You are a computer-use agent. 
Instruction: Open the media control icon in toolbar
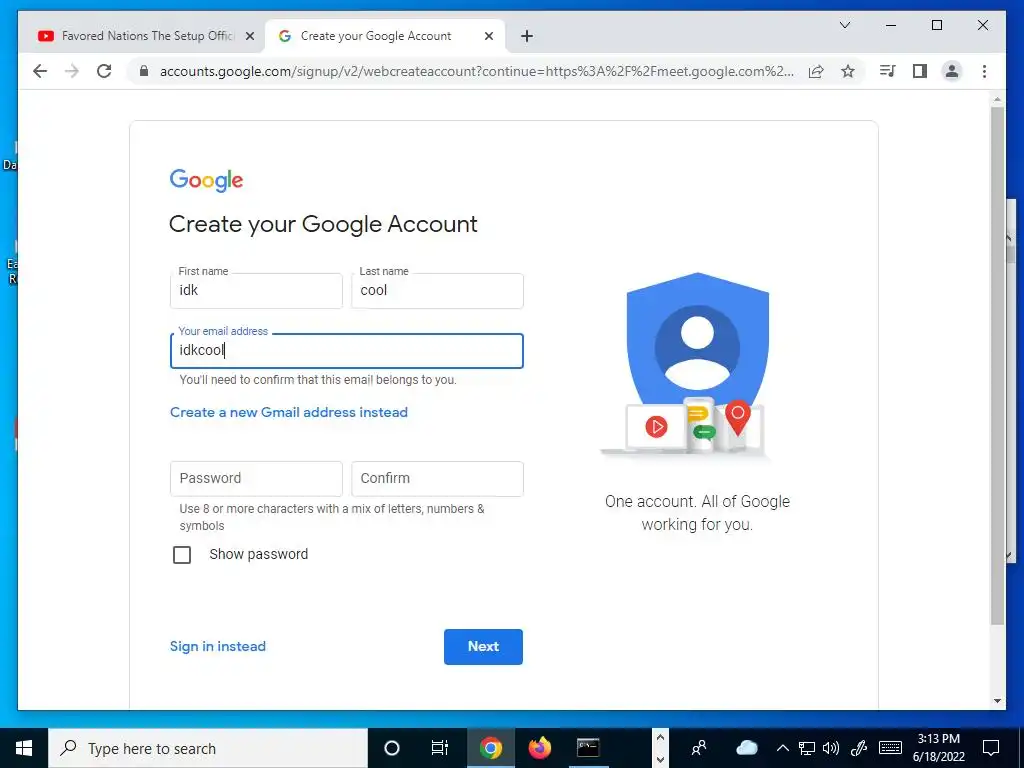(888, 71)
